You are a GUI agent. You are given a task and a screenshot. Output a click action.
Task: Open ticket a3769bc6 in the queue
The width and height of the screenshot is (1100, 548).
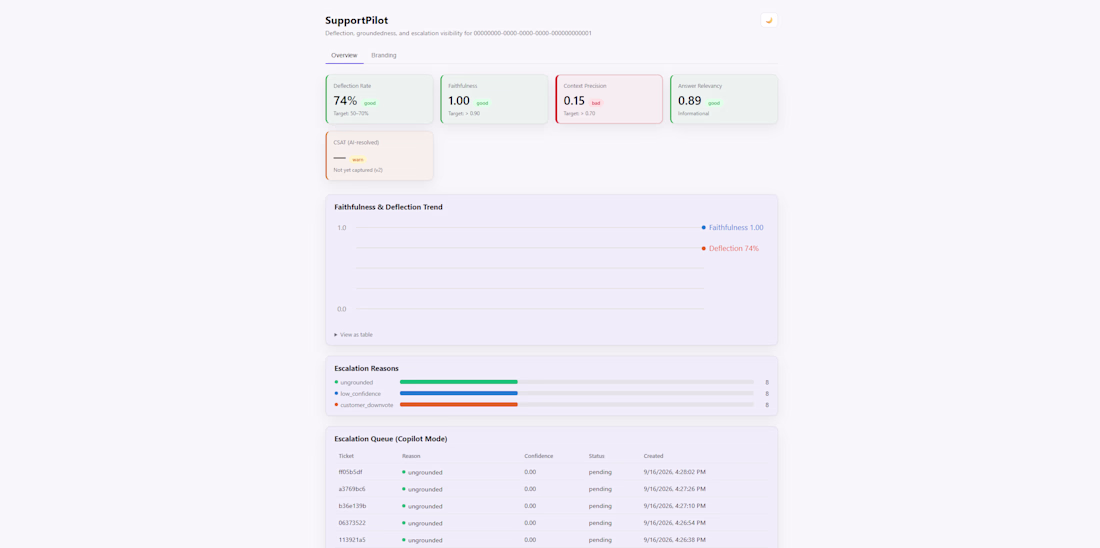coord(351,489)
